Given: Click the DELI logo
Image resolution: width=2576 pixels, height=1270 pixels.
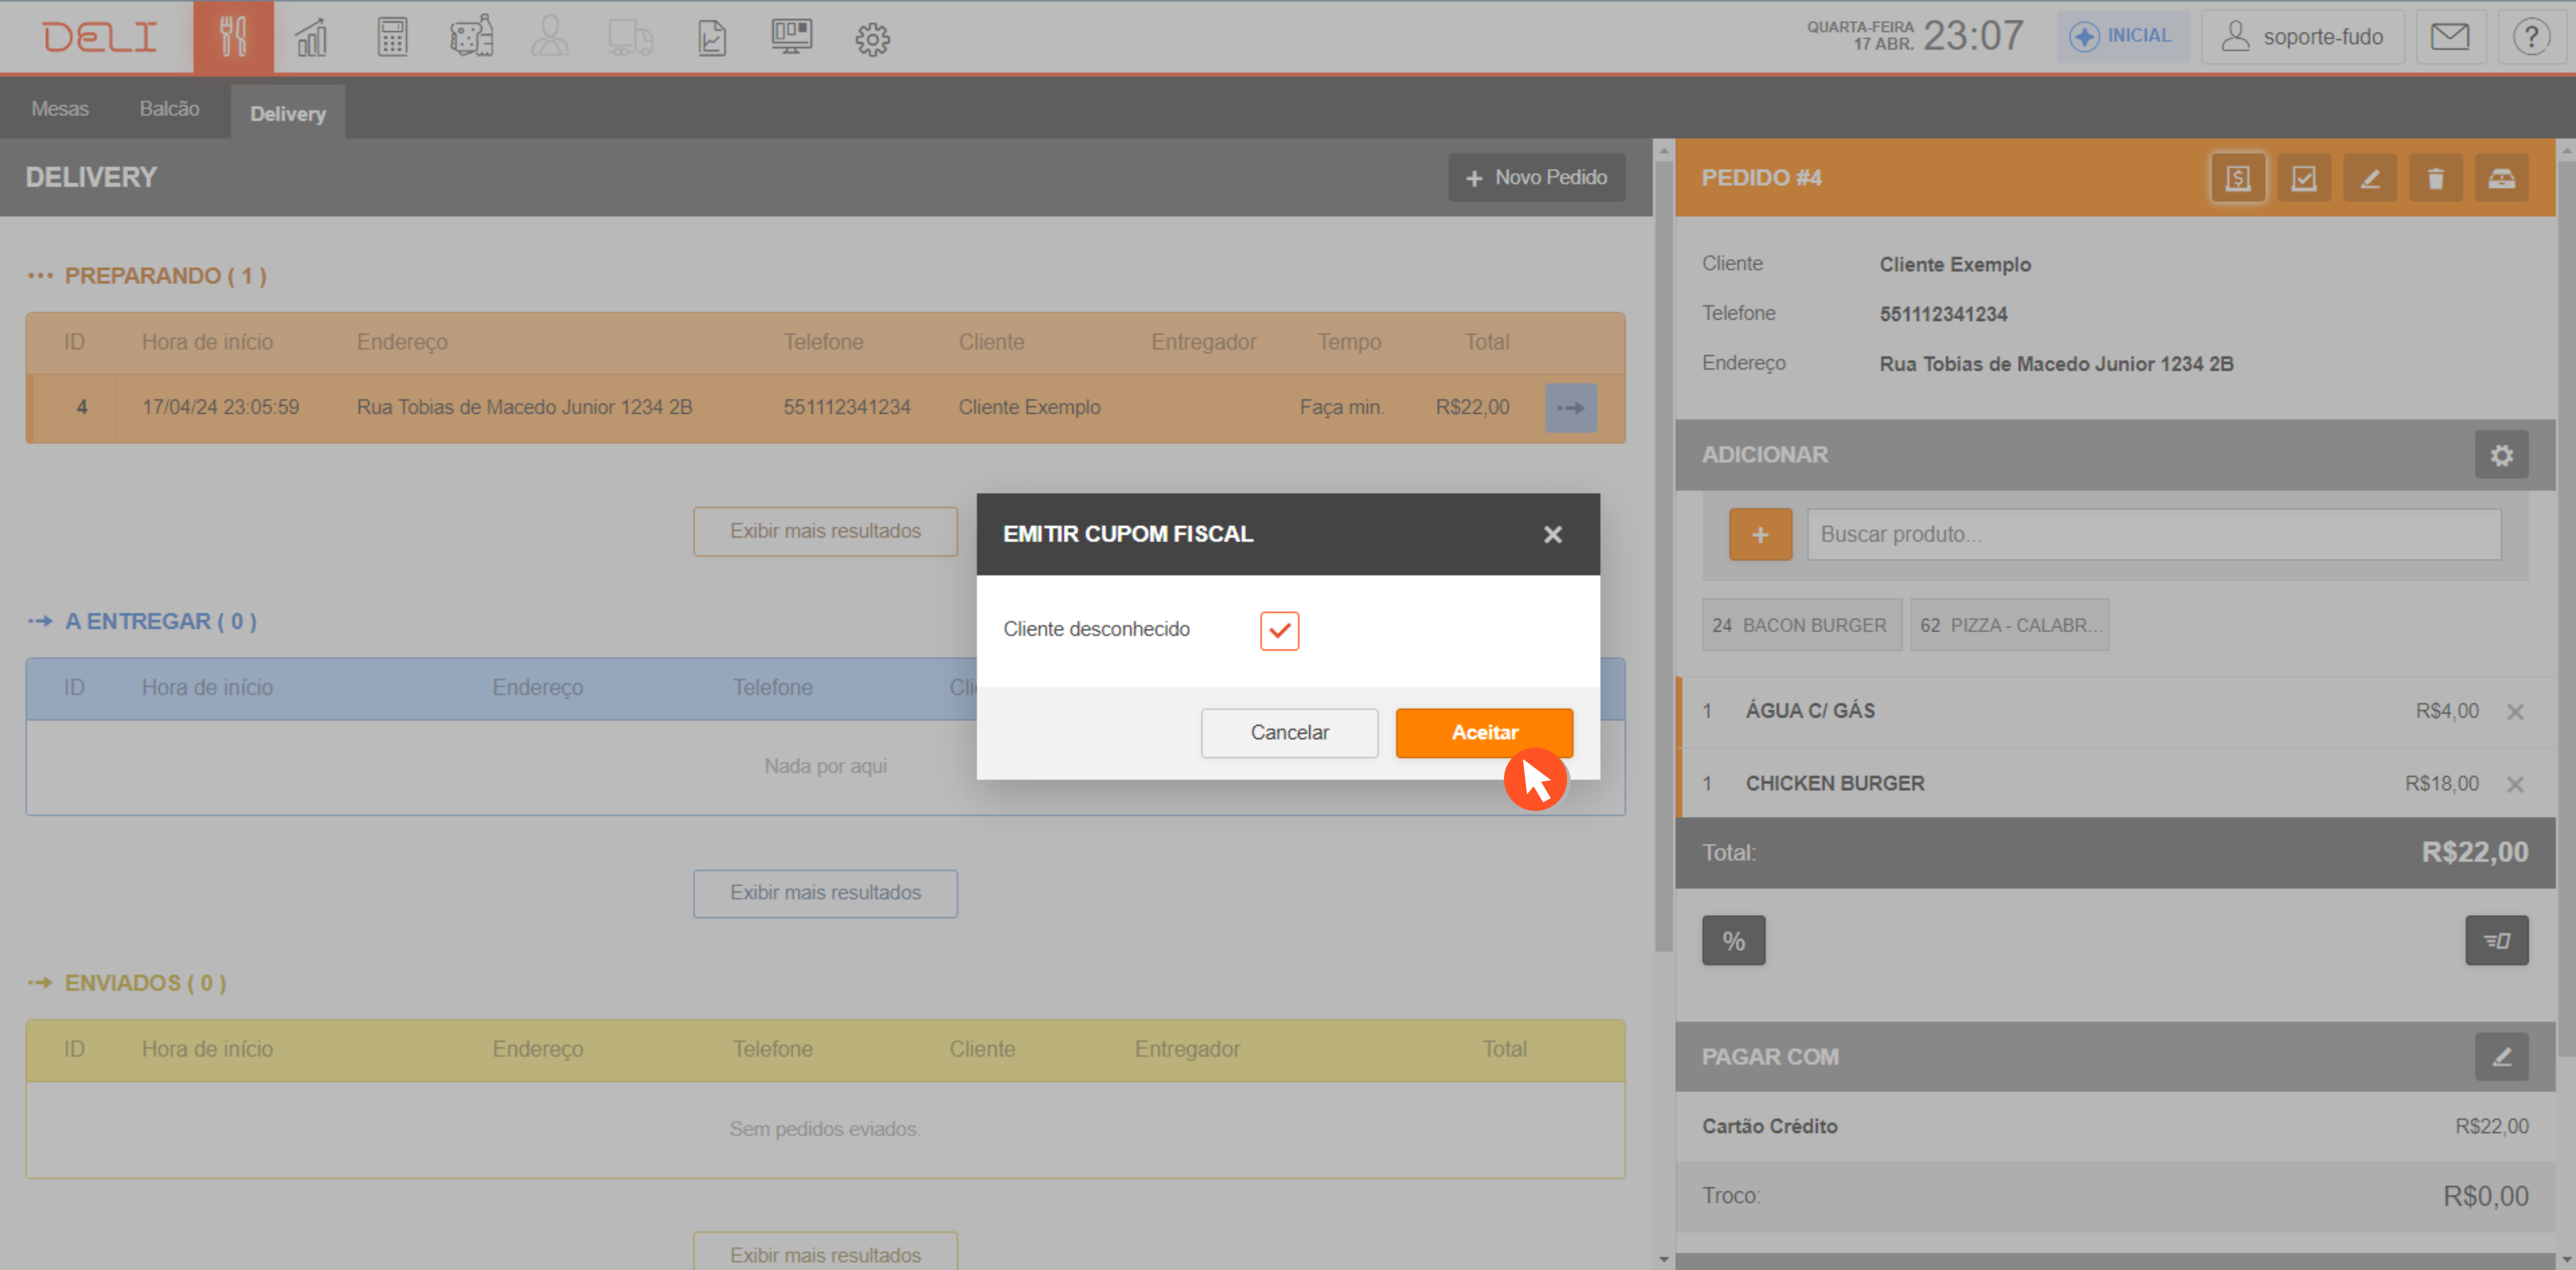Looking at the screenshot, I should point(99,37).
